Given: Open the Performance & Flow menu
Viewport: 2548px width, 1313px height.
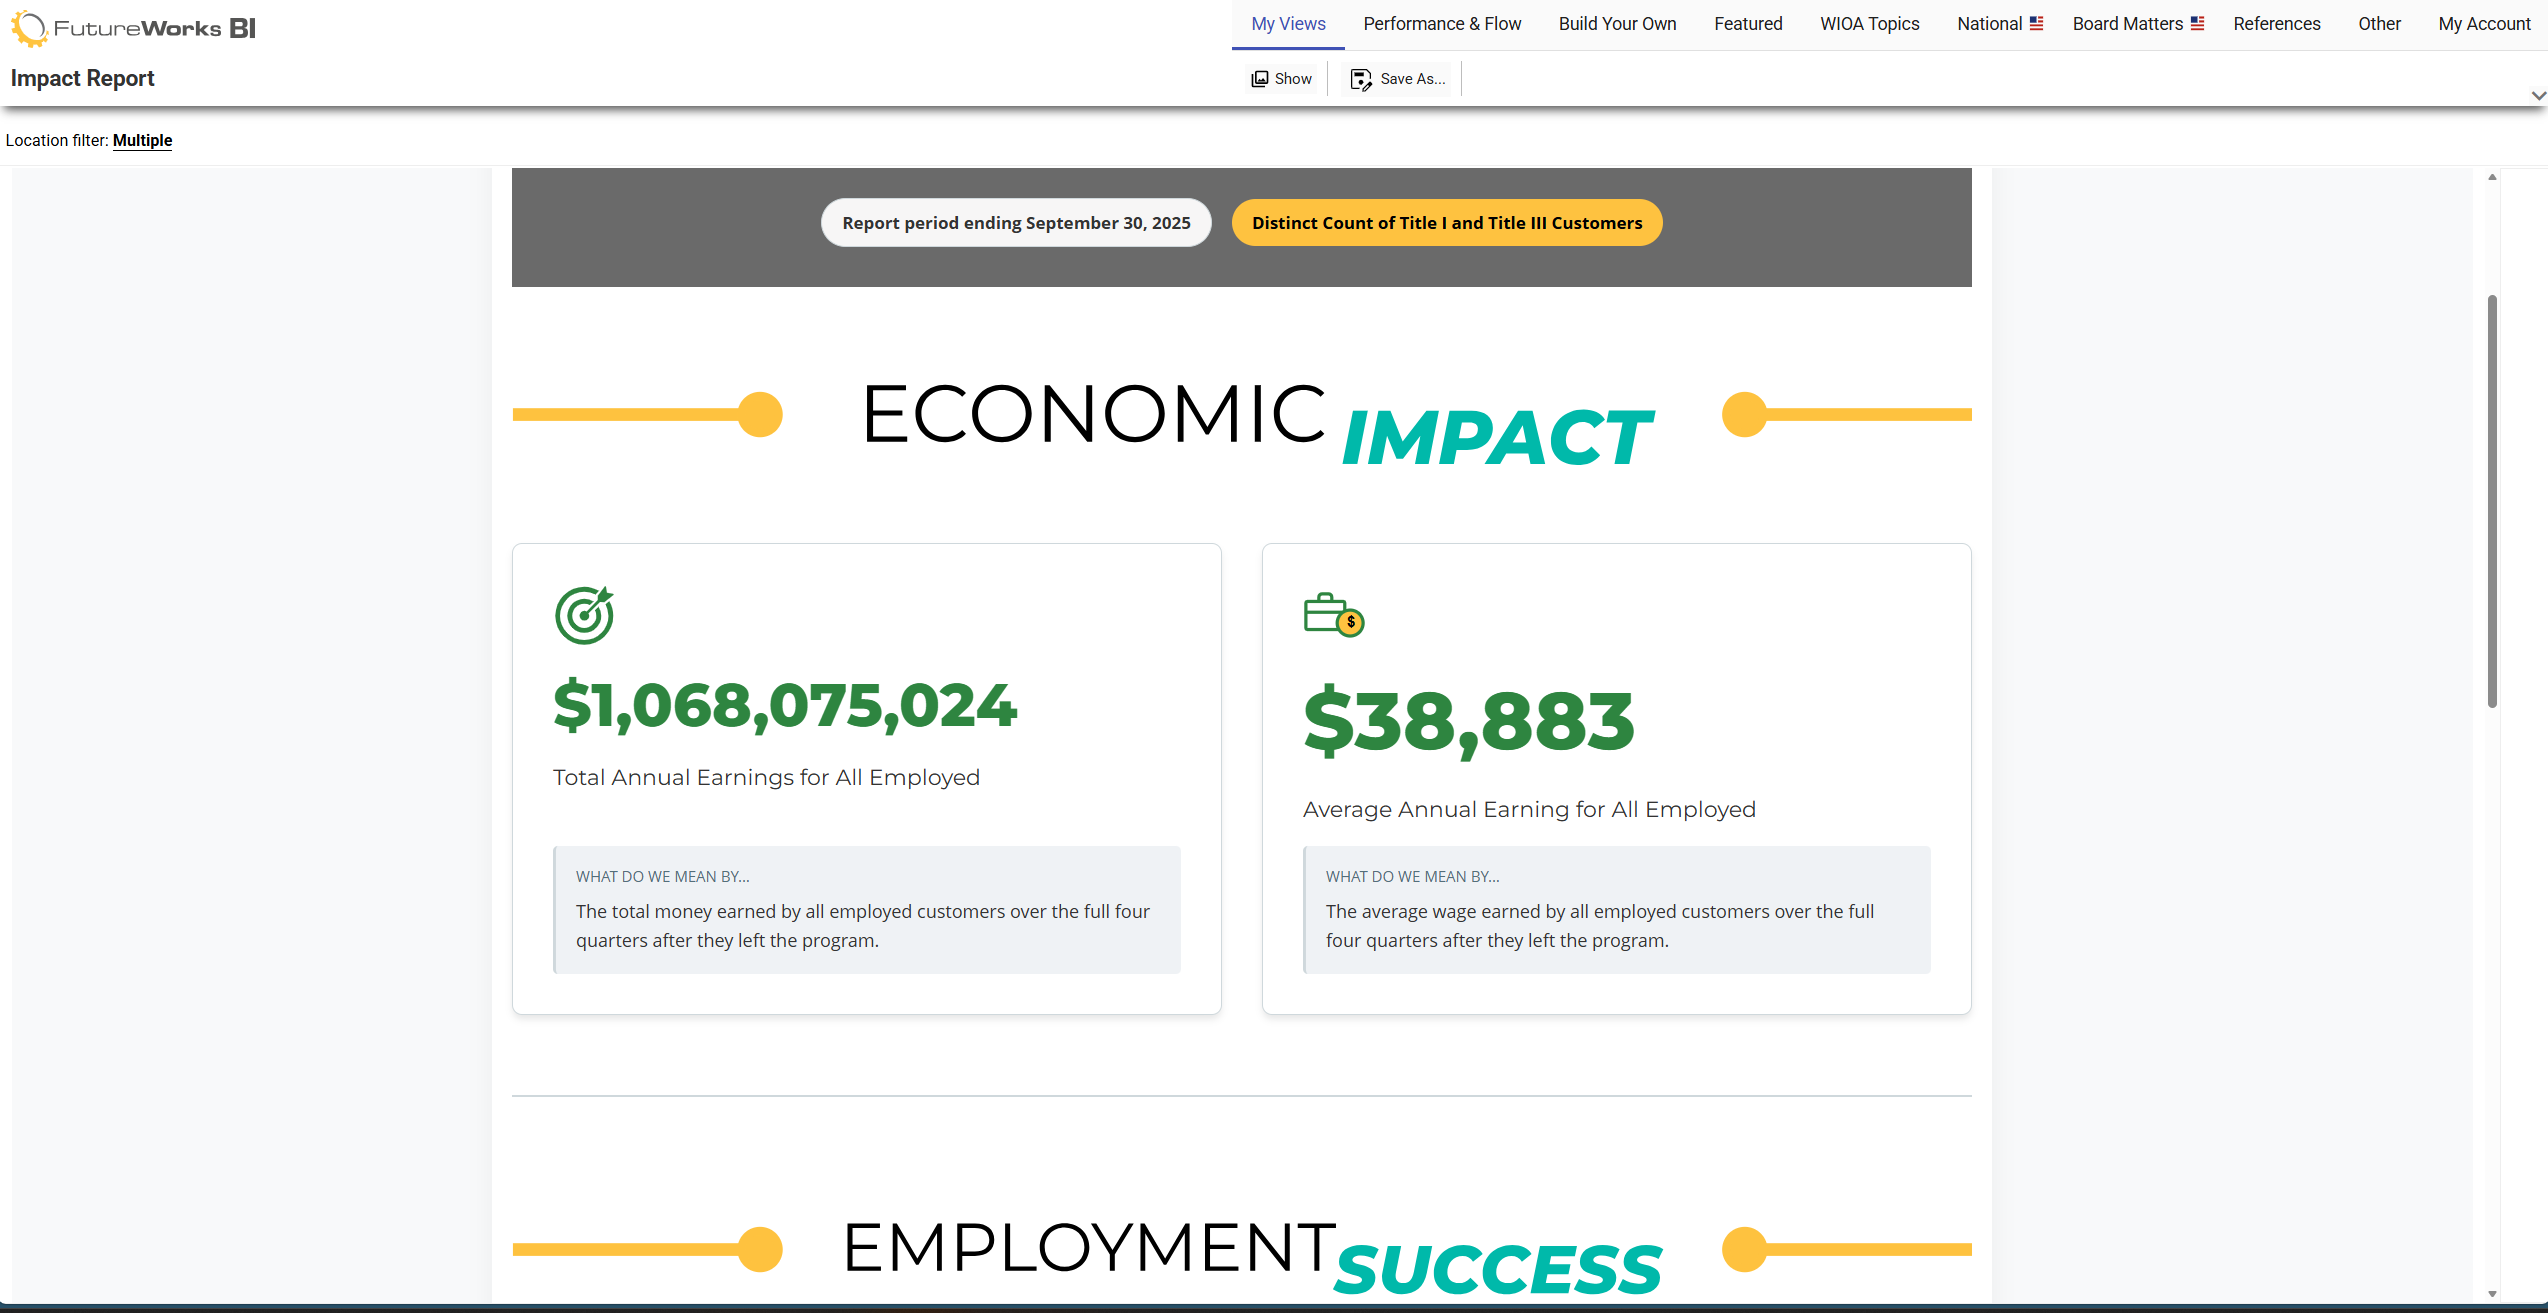Looking at the screenshot, I should coord(1442,24).
